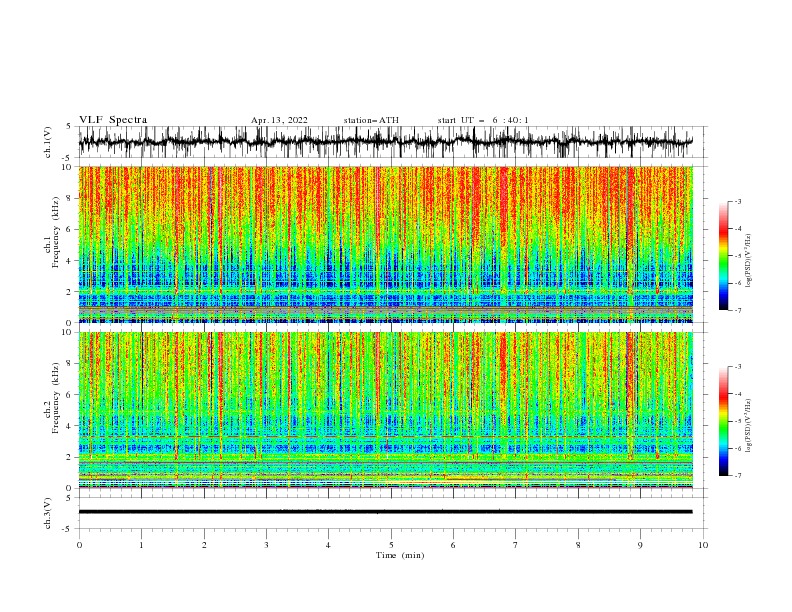The height and width of the screenshot is (612, 792).
Task: Select the "ch.1 Frequency (kHz)" axis label
Action: [x=52, y=233]
